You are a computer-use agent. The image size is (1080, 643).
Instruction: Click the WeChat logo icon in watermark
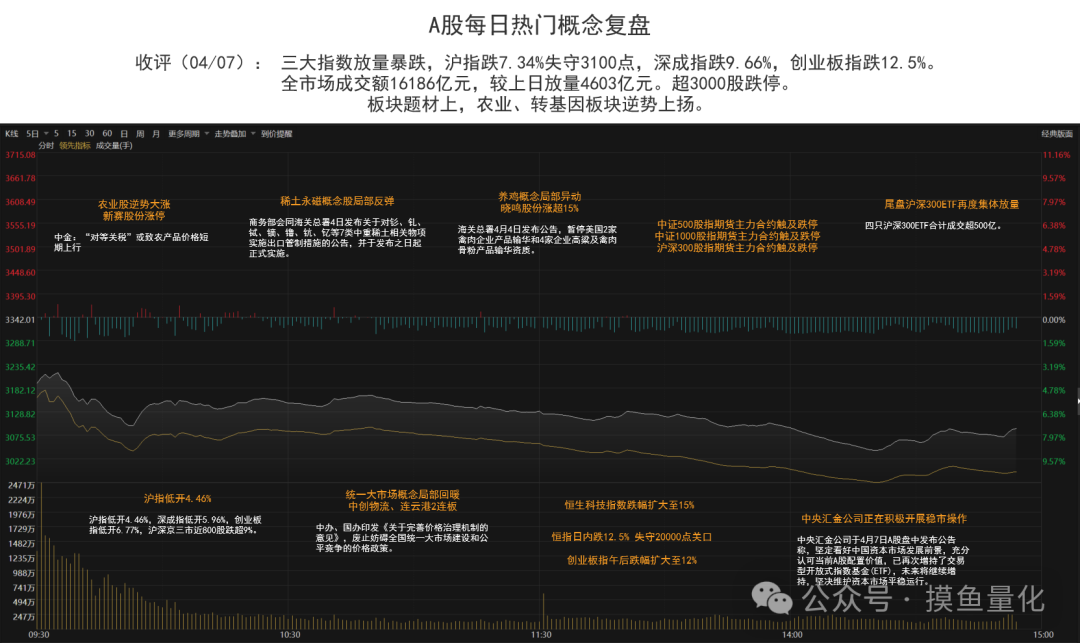click(x=773, y=598)
